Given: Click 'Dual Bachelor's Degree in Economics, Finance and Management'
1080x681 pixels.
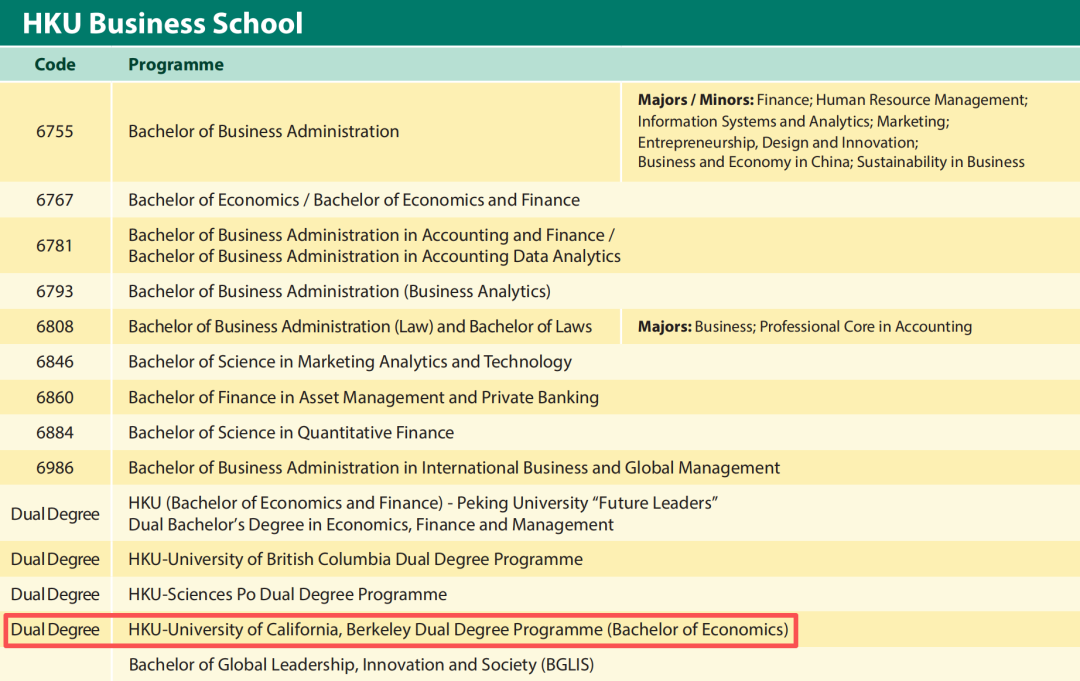Looking at the screenshot, I should [x=371, y=525].
